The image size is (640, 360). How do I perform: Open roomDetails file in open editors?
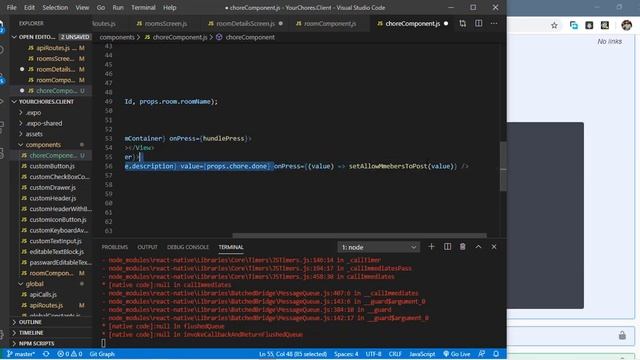coord(51,69)
